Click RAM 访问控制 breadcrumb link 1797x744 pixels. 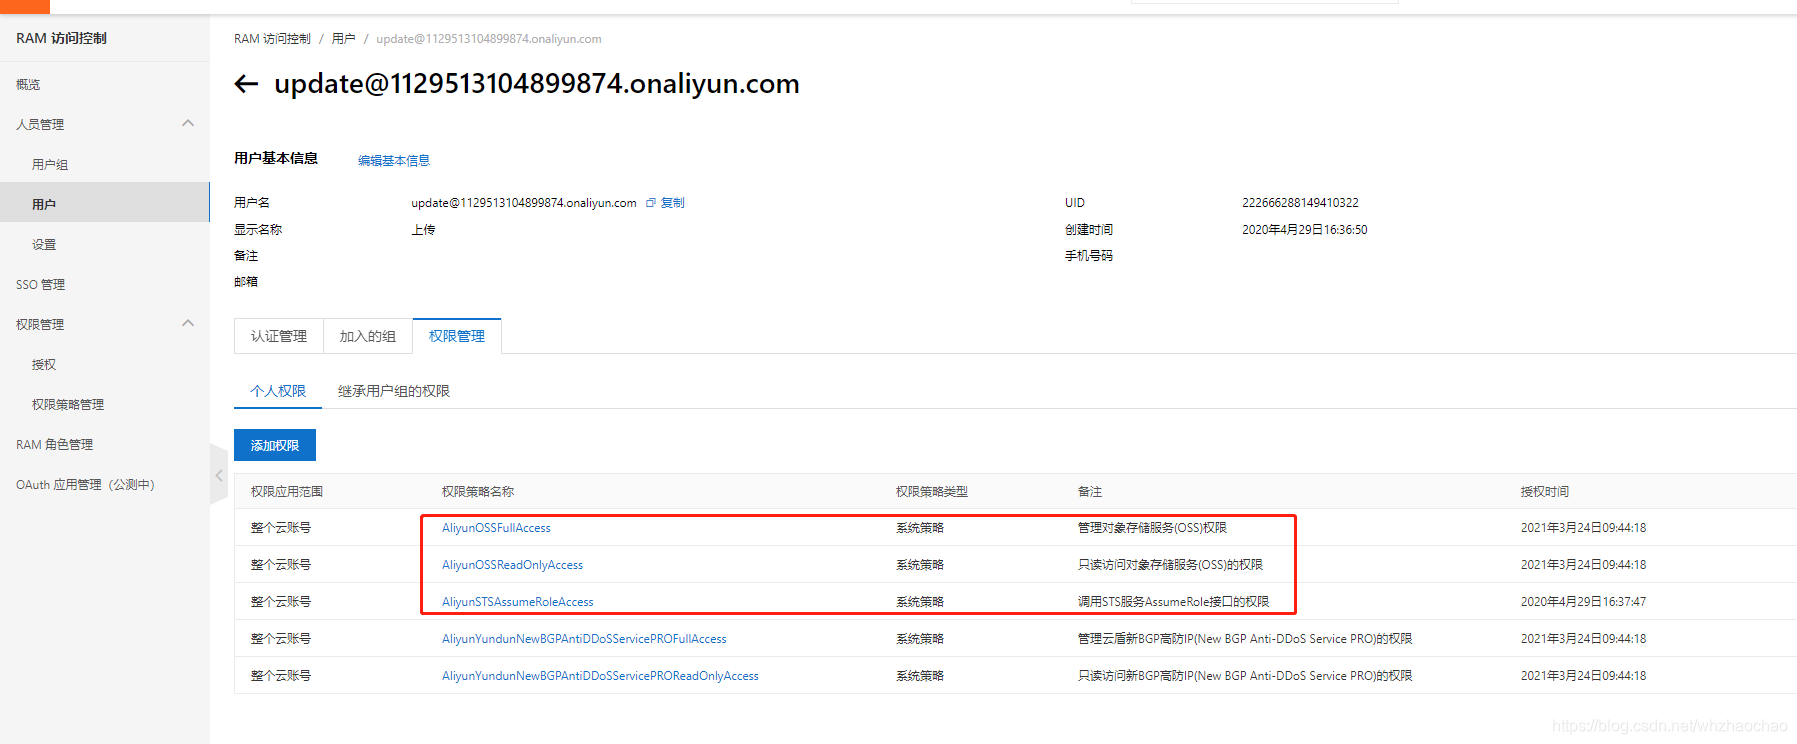pyautogui.click(x=272, y=39)
